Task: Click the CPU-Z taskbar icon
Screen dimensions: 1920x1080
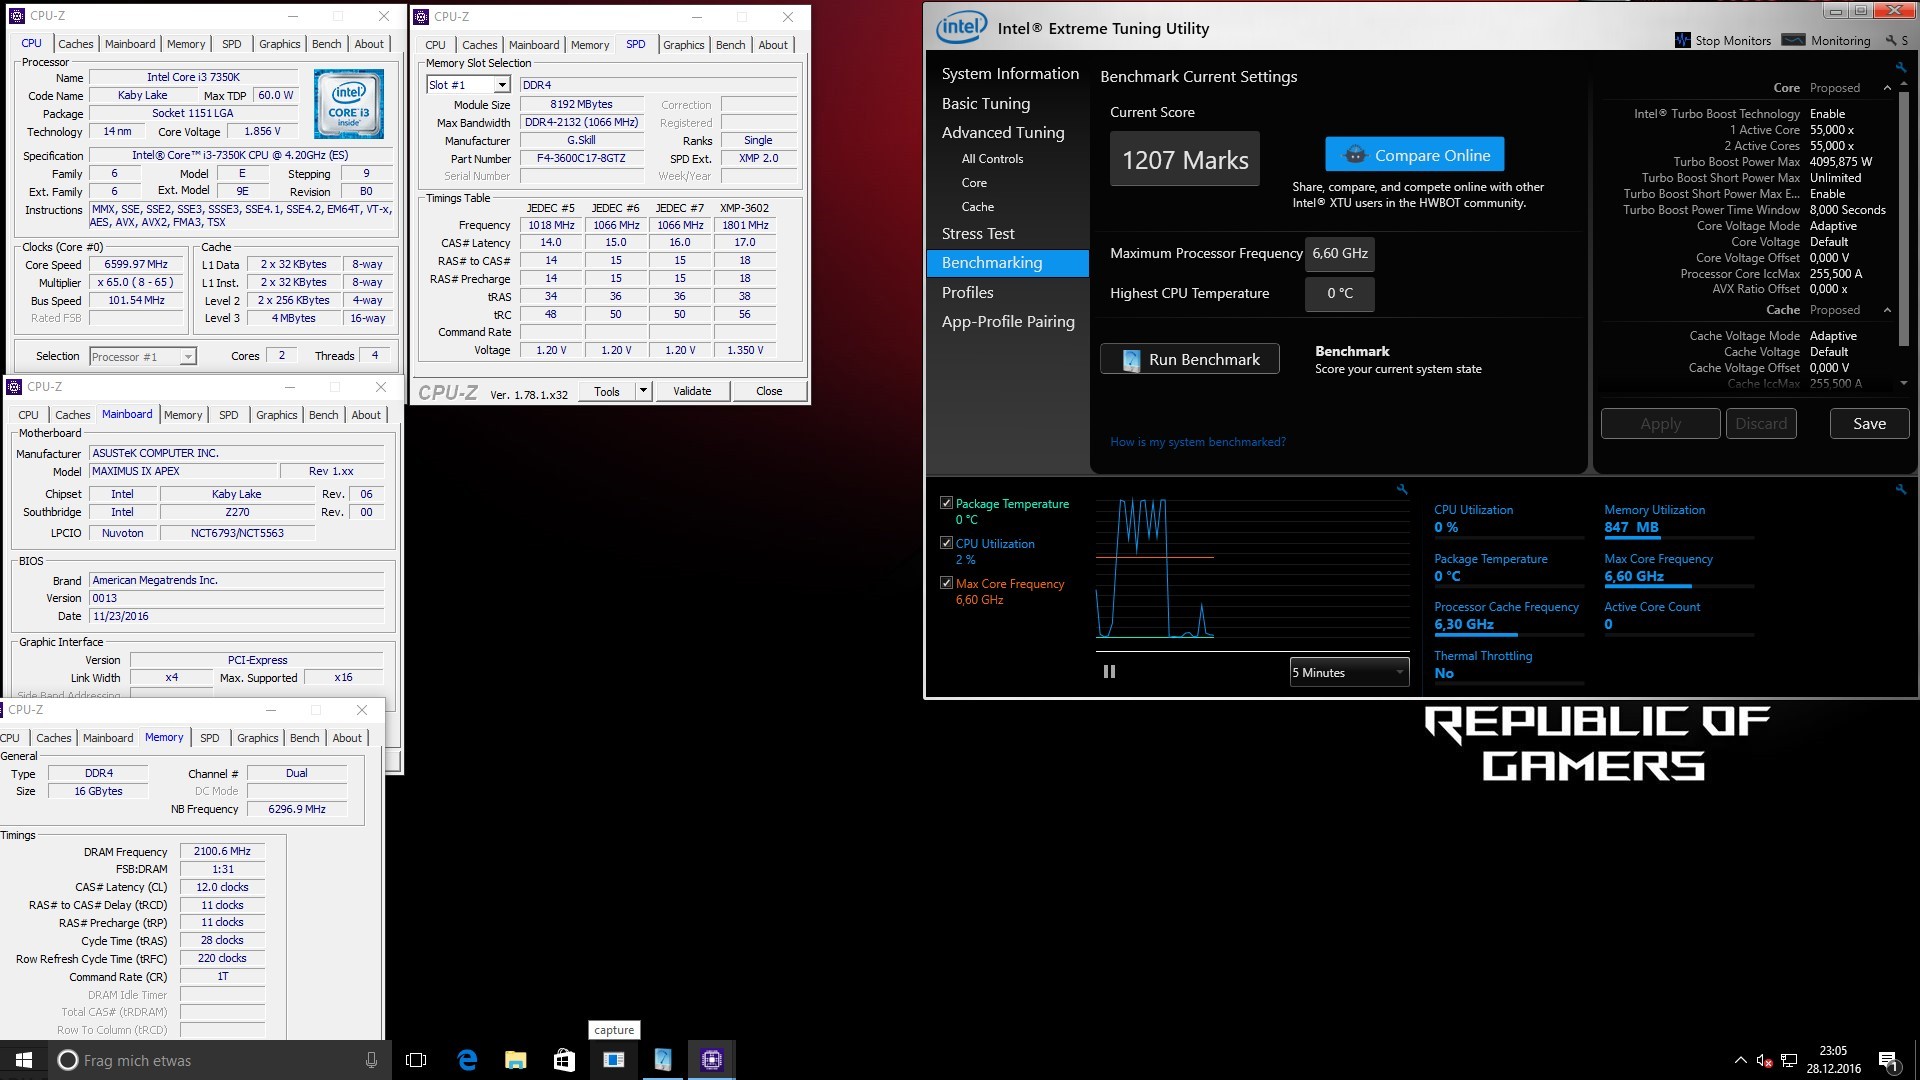Action: (x=712, y=1060)
